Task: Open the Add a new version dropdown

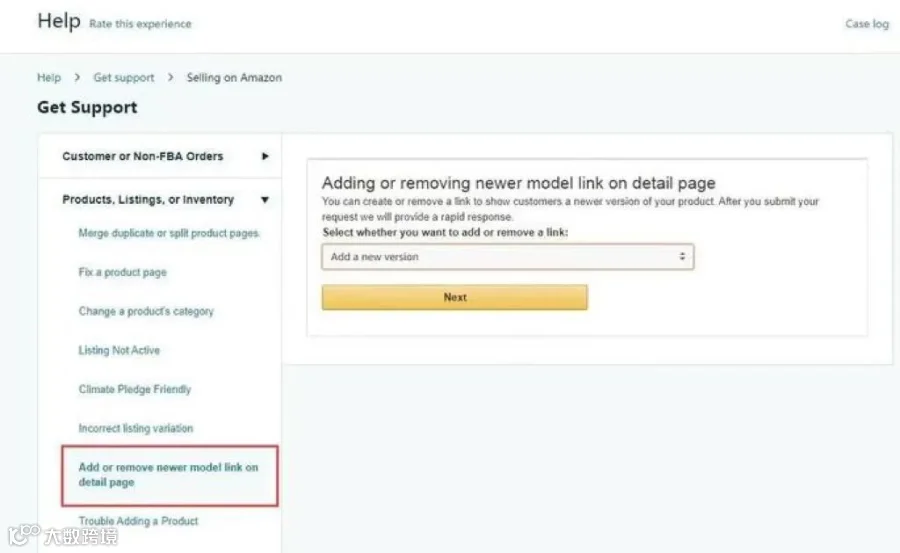Action: pos(508,257)
